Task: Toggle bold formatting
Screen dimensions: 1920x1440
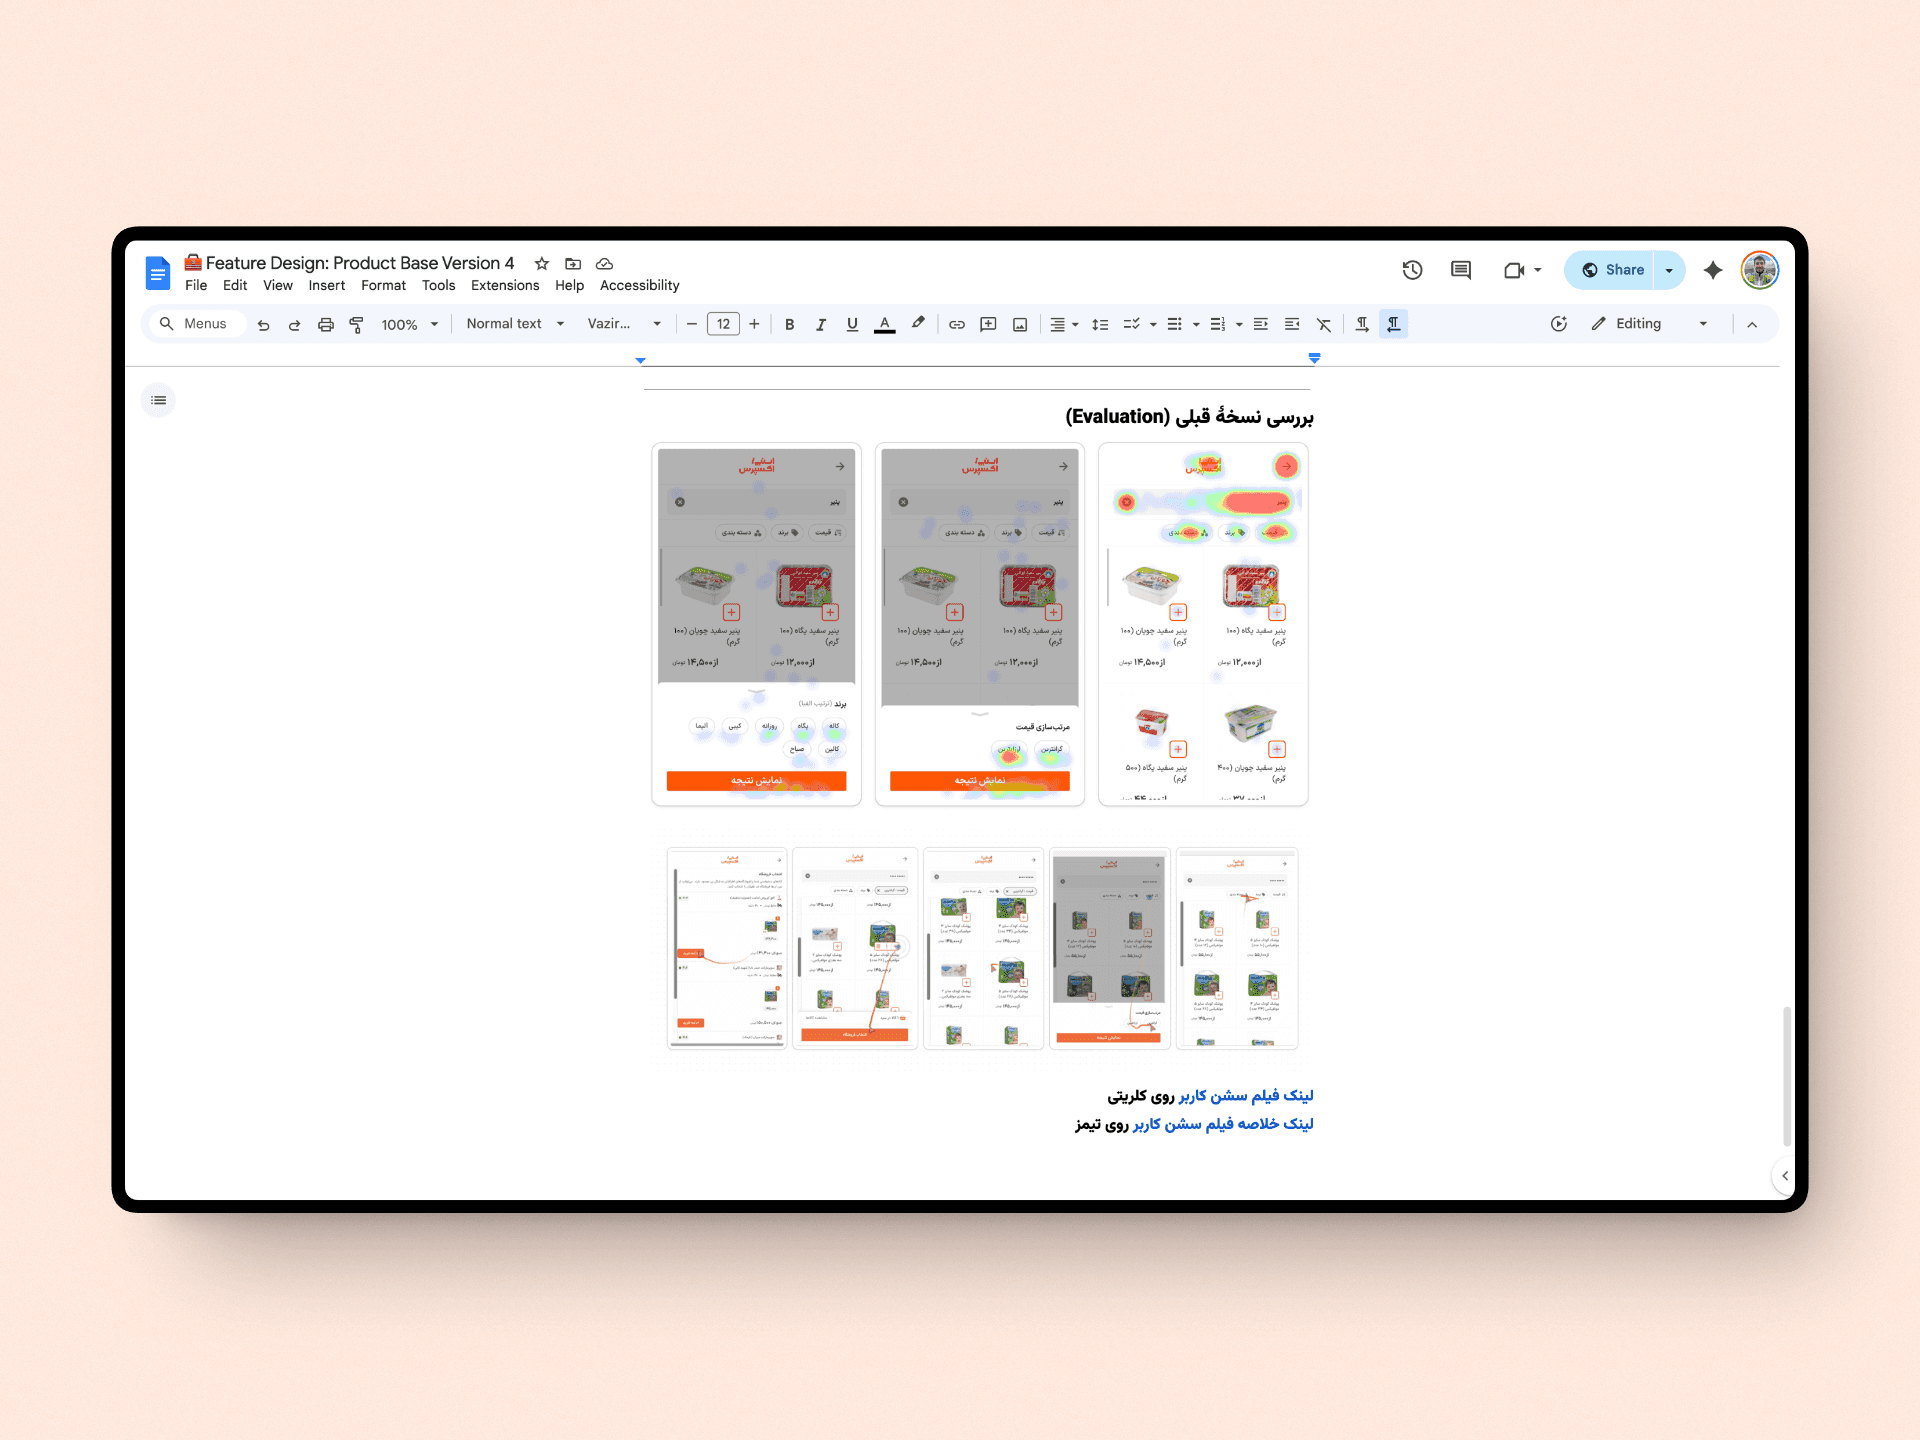Action: click(x=789, y=324)
